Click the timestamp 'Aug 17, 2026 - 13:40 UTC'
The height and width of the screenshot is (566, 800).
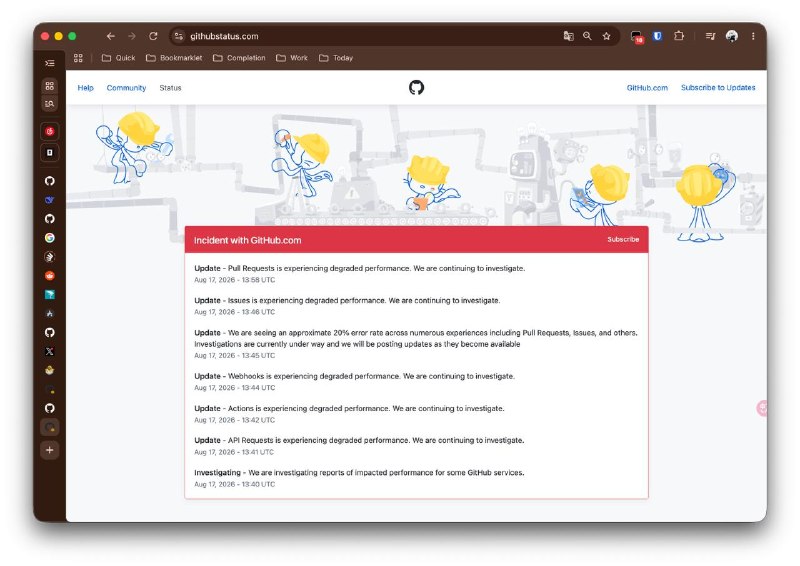pos(234,484)
